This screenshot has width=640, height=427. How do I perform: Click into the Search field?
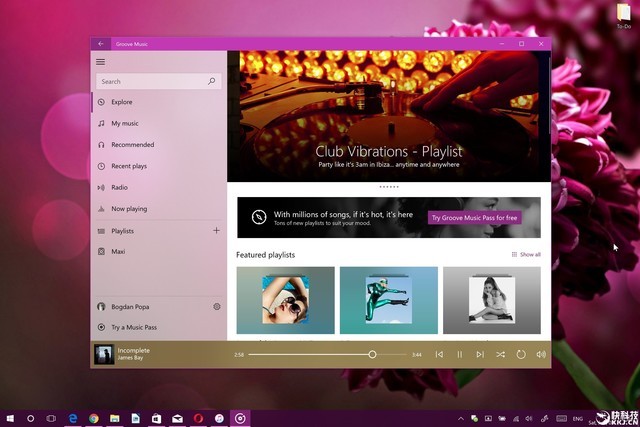coord(158,81)
